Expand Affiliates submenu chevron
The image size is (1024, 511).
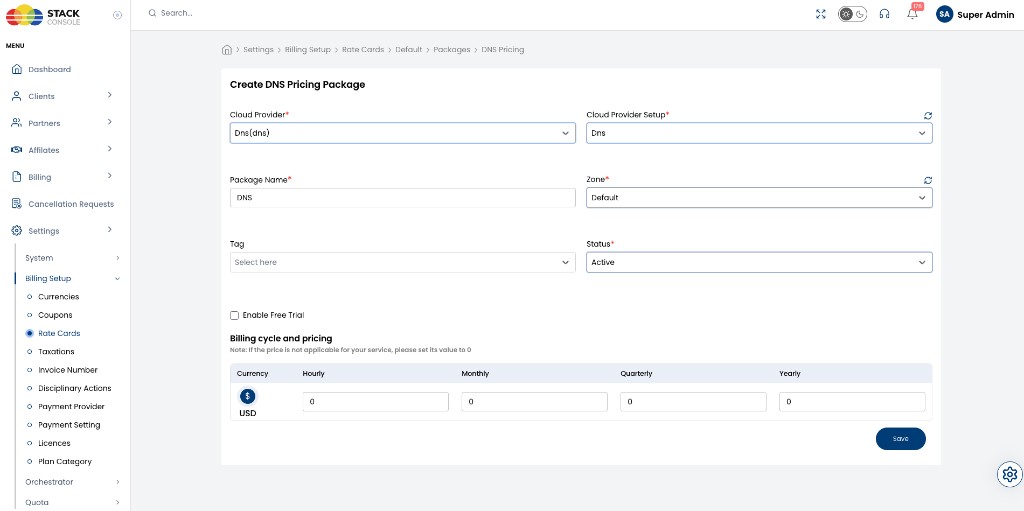(110, 149)
